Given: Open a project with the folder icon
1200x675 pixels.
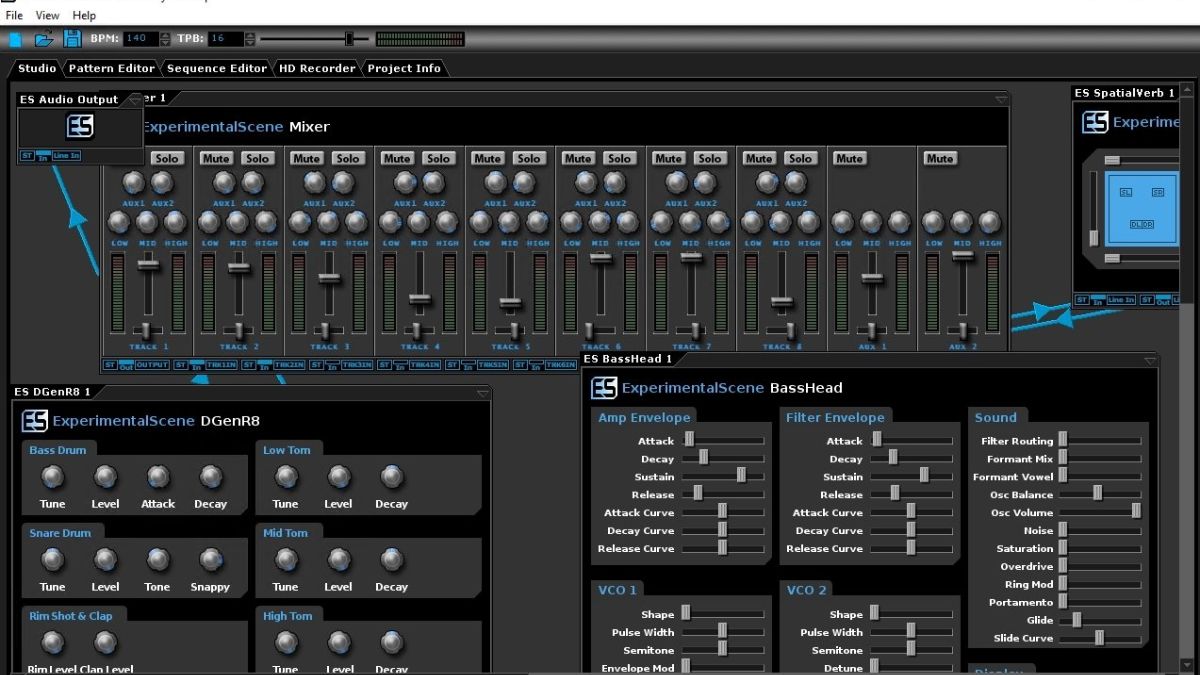Looking at the screenshot, I should point(44,39).
